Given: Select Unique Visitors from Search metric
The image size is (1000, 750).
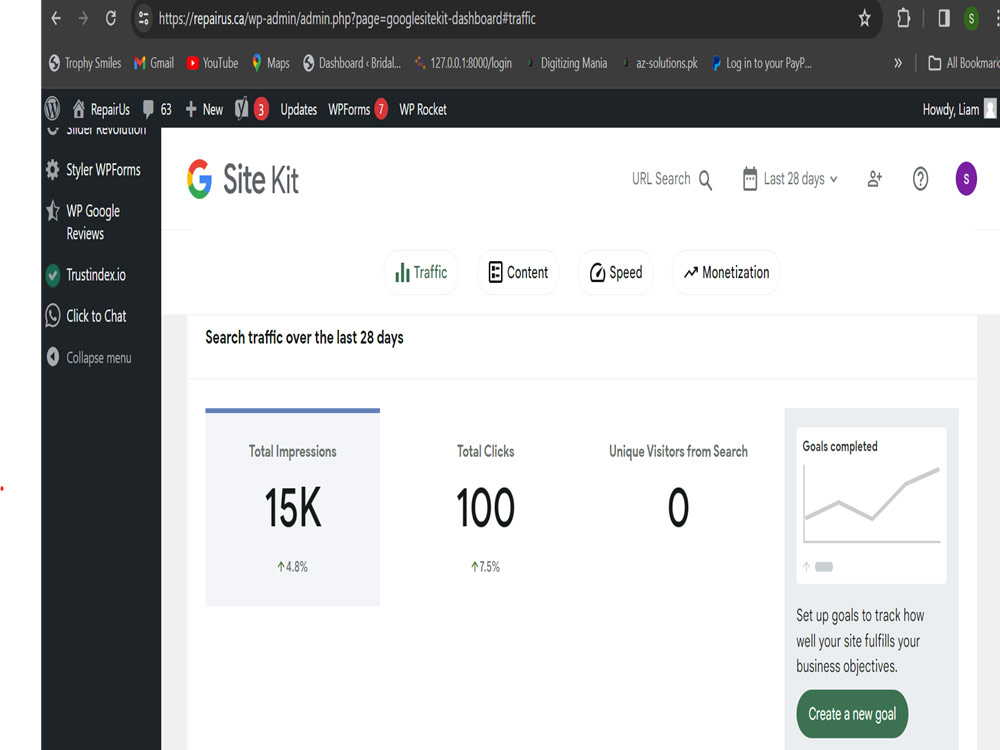Looking at the screenshot, I should pyautogui.click(x=678, y=507).
